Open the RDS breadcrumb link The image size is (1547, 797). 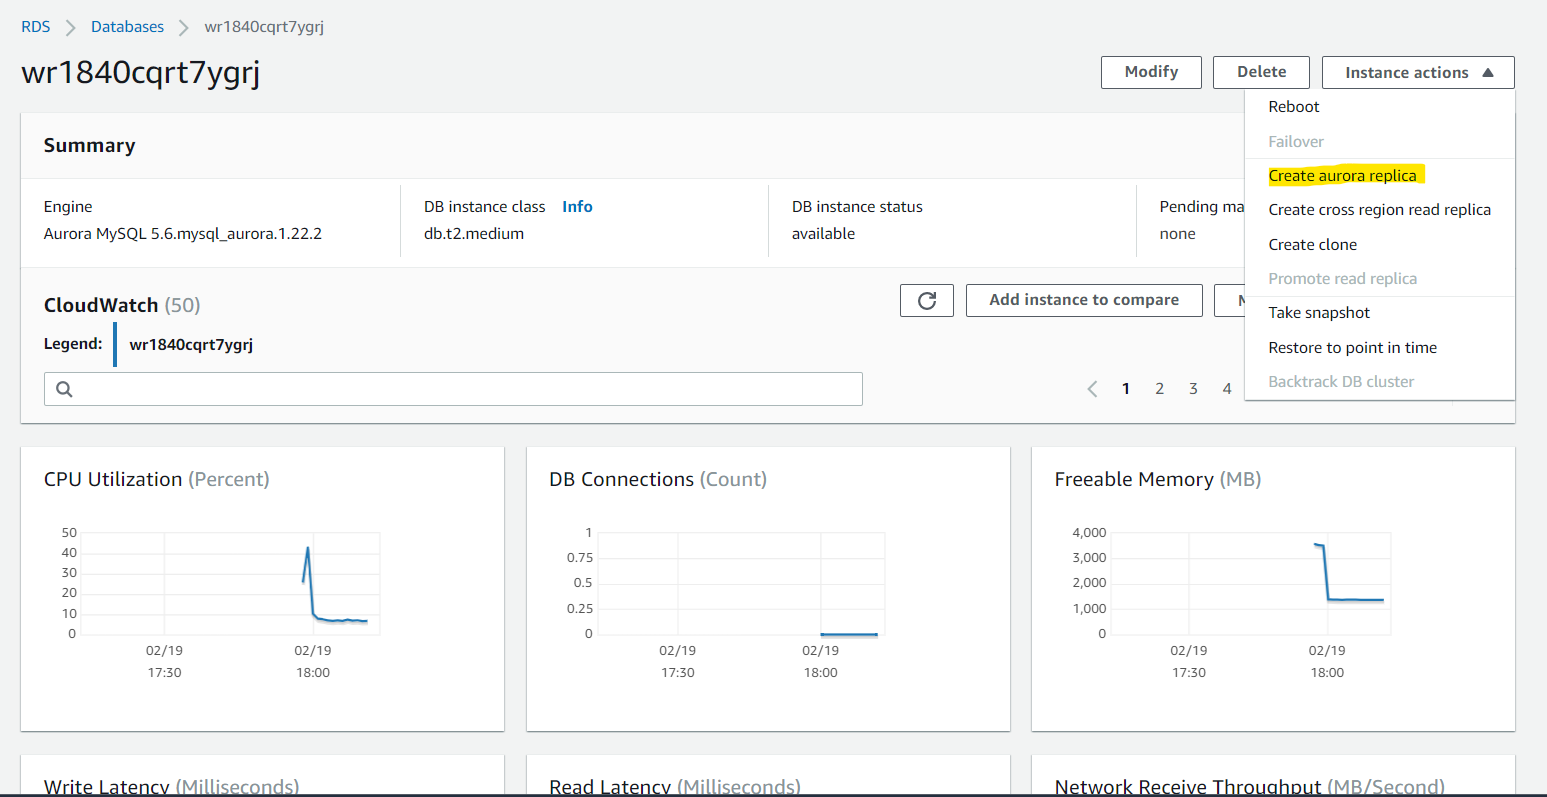(x=36, y=27)
